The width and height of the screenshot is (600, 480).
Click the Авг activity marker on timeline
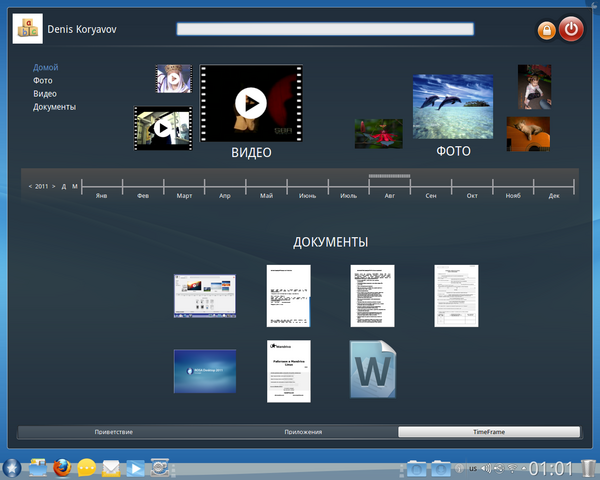coord(389,177)
